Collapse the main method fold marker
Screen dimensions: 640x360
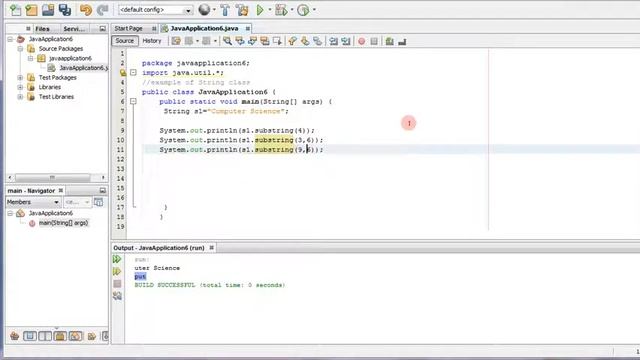[x=133, y=101]
